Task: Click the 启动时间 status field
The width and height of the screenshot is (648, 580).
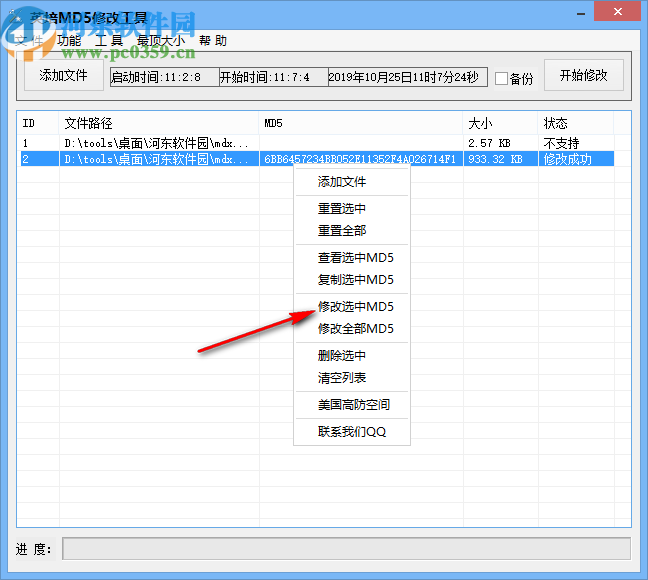Action: tap(164, 77)
